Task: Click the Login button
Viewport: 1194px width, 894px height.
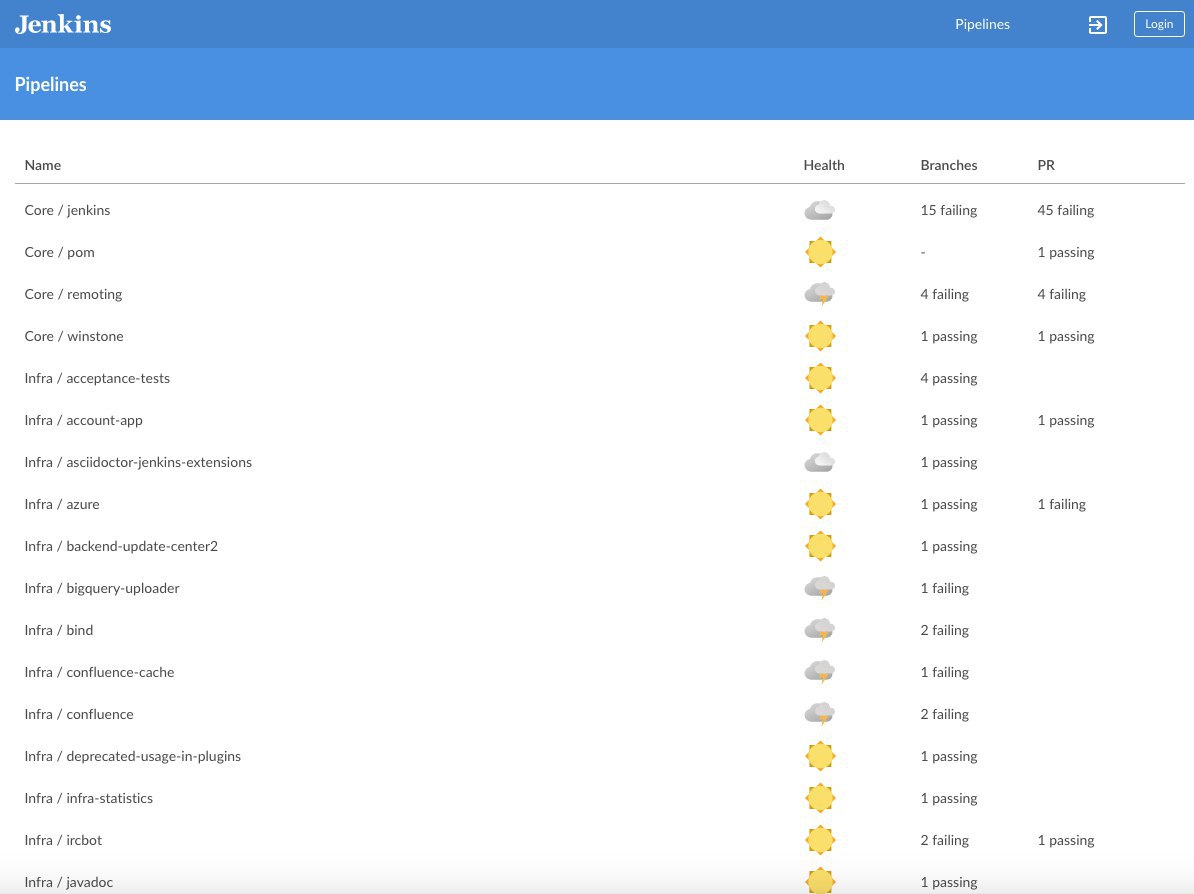Action: 1159,24
